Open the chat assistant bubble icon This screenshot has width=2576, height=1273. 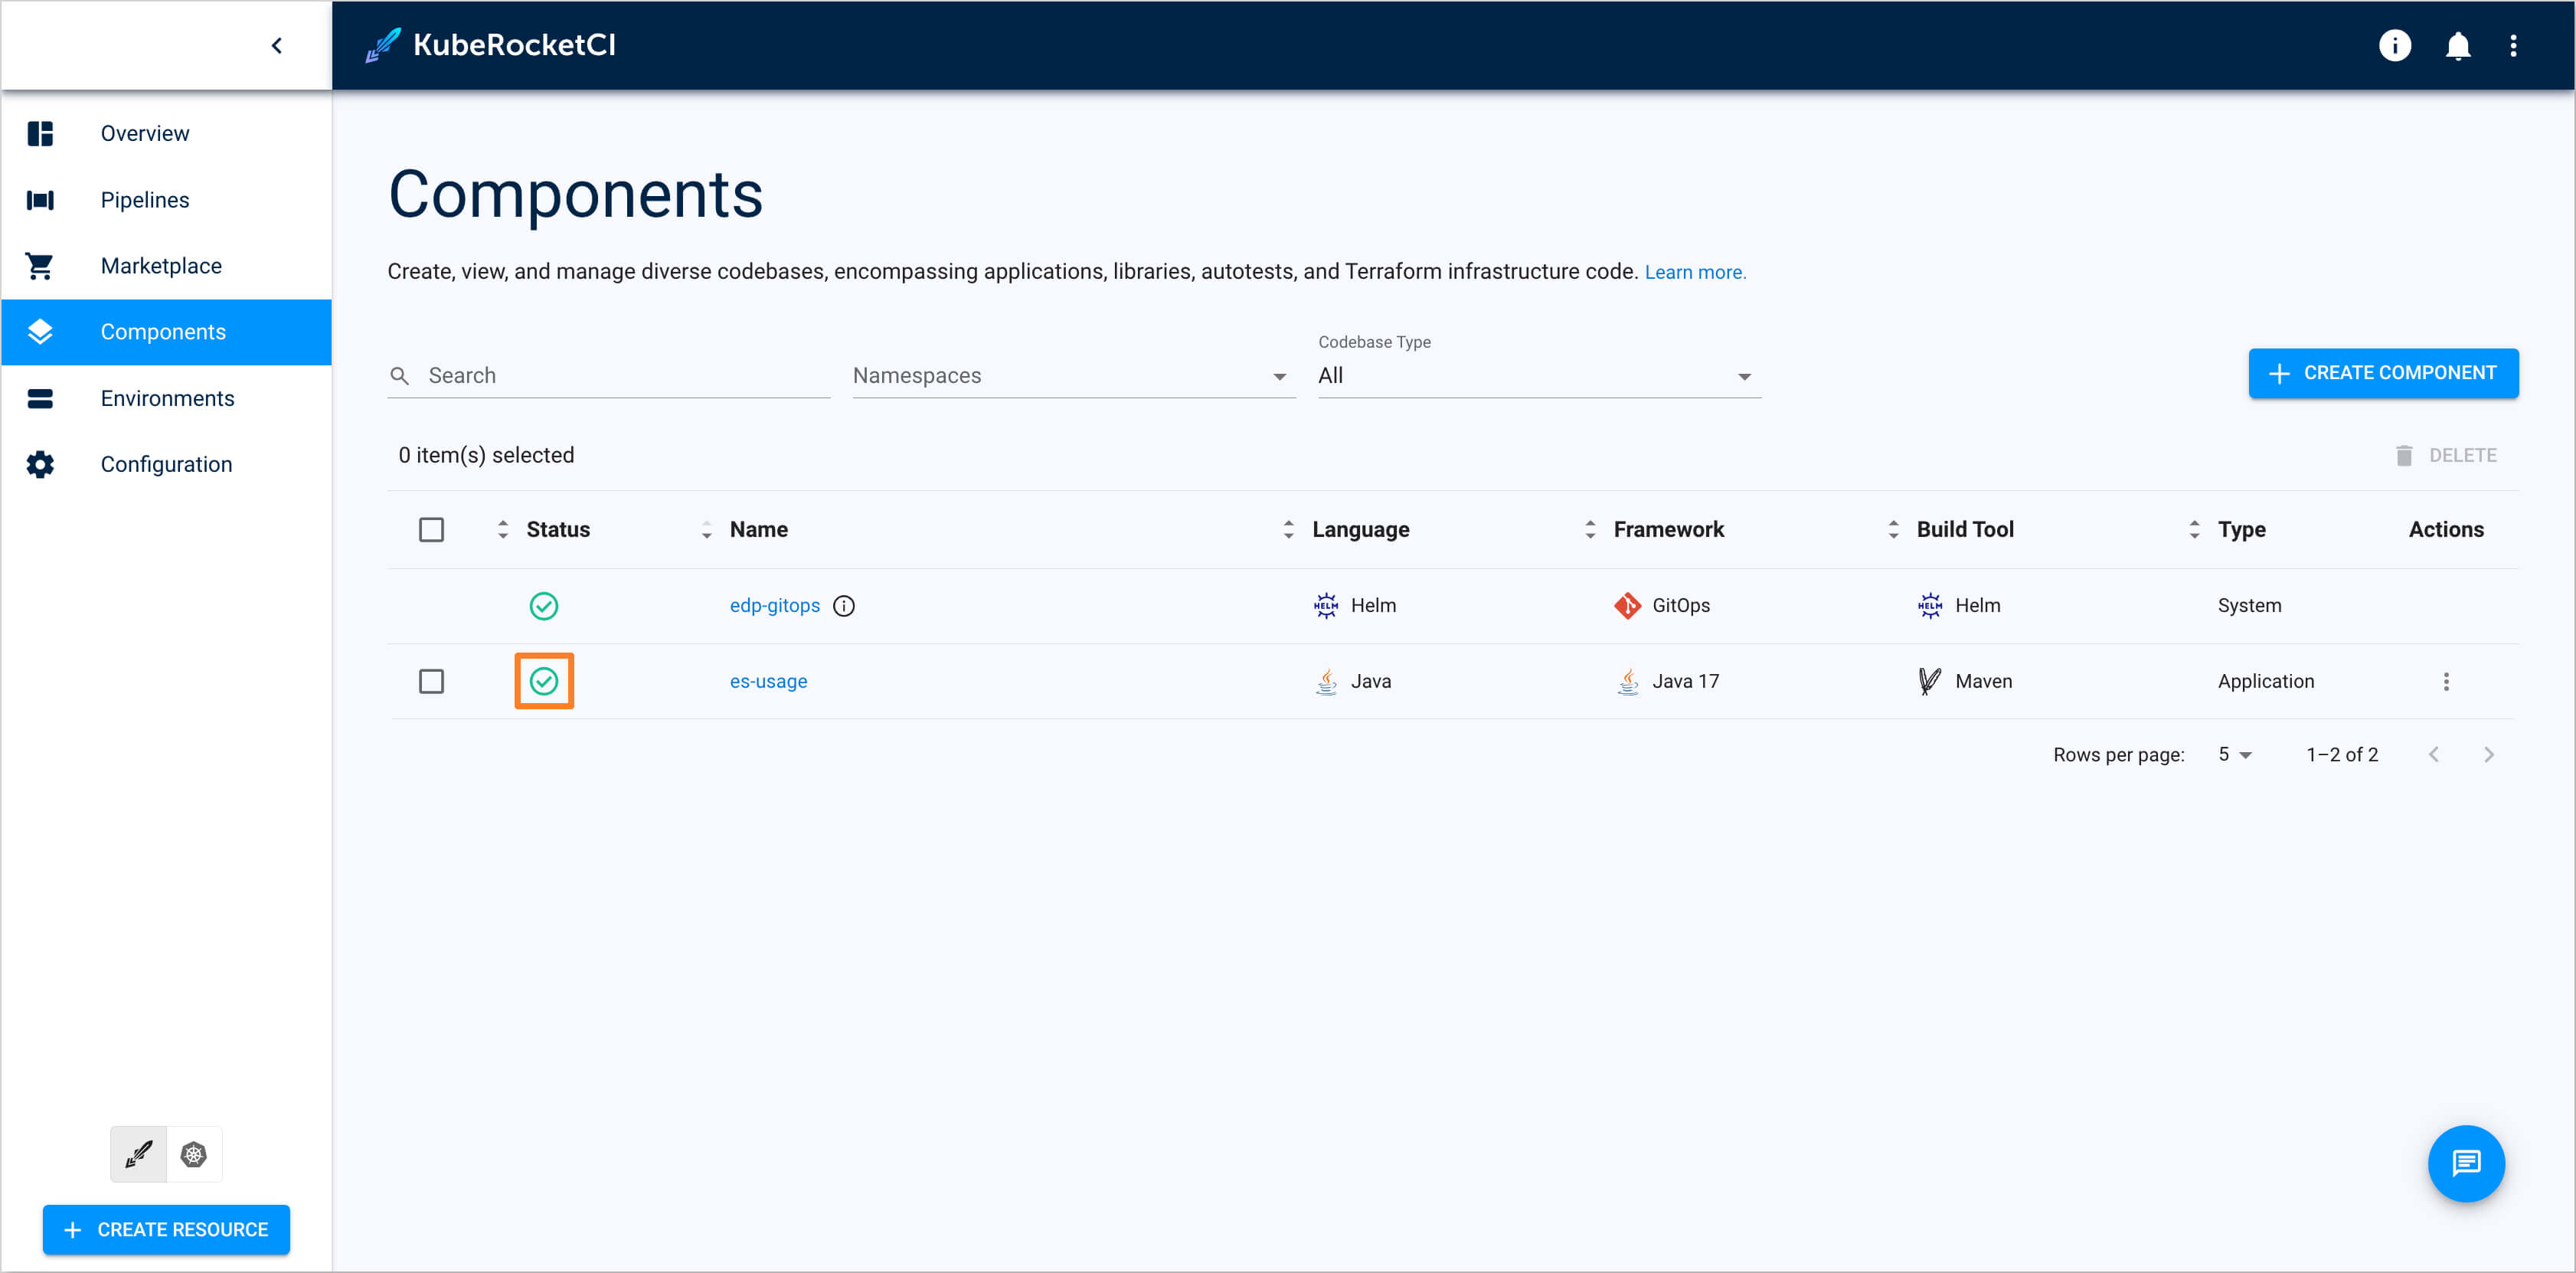pyautogui.click(x=2466, y=1163)
